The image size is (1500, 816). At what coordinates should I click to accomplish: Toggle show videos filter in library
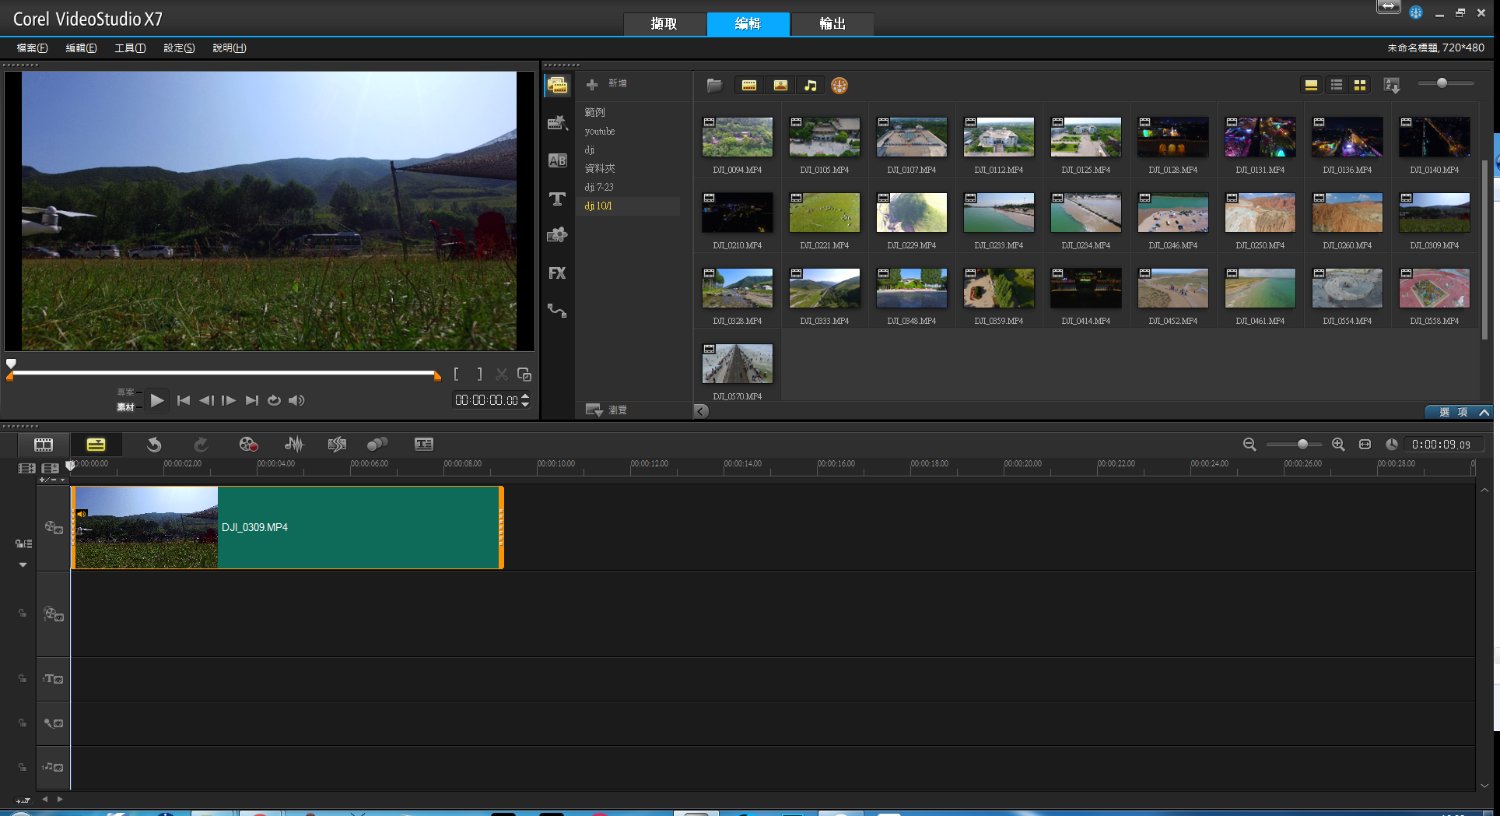(x=749, y=85)
